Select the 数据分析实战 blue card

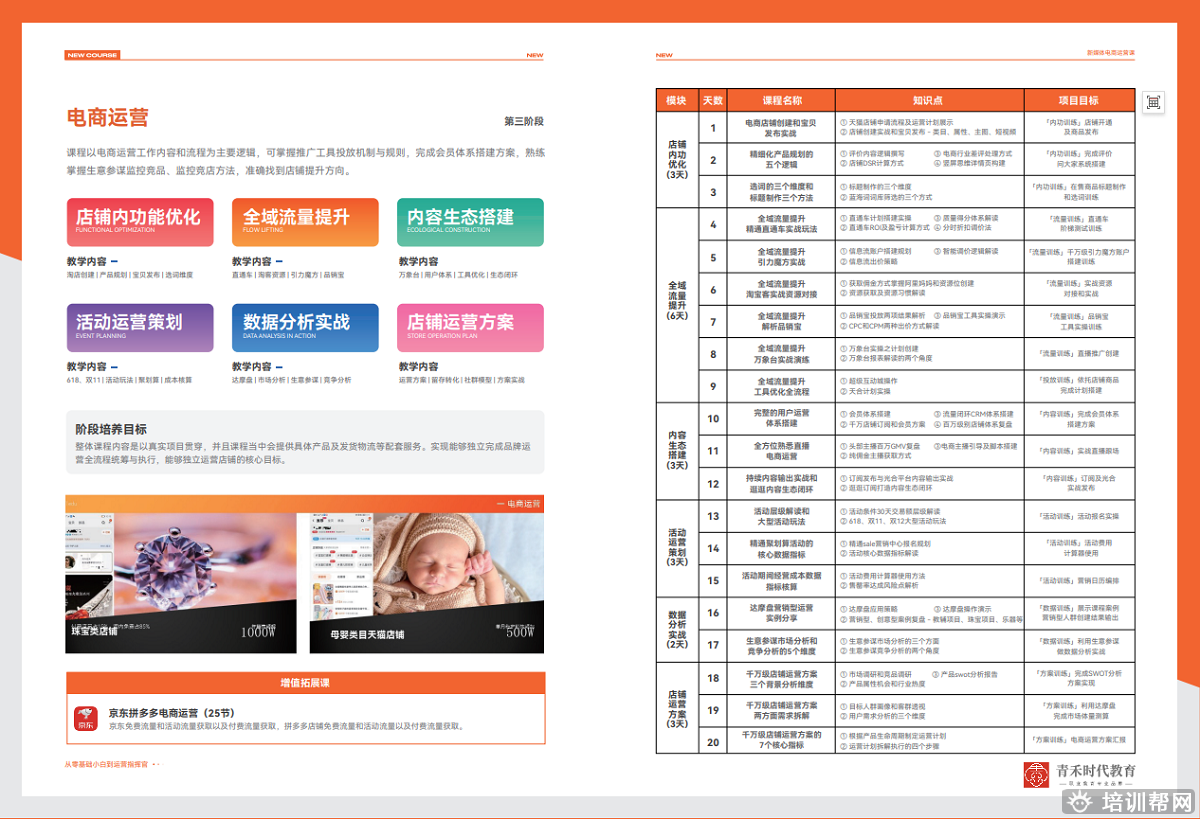(x=305, y=327)
